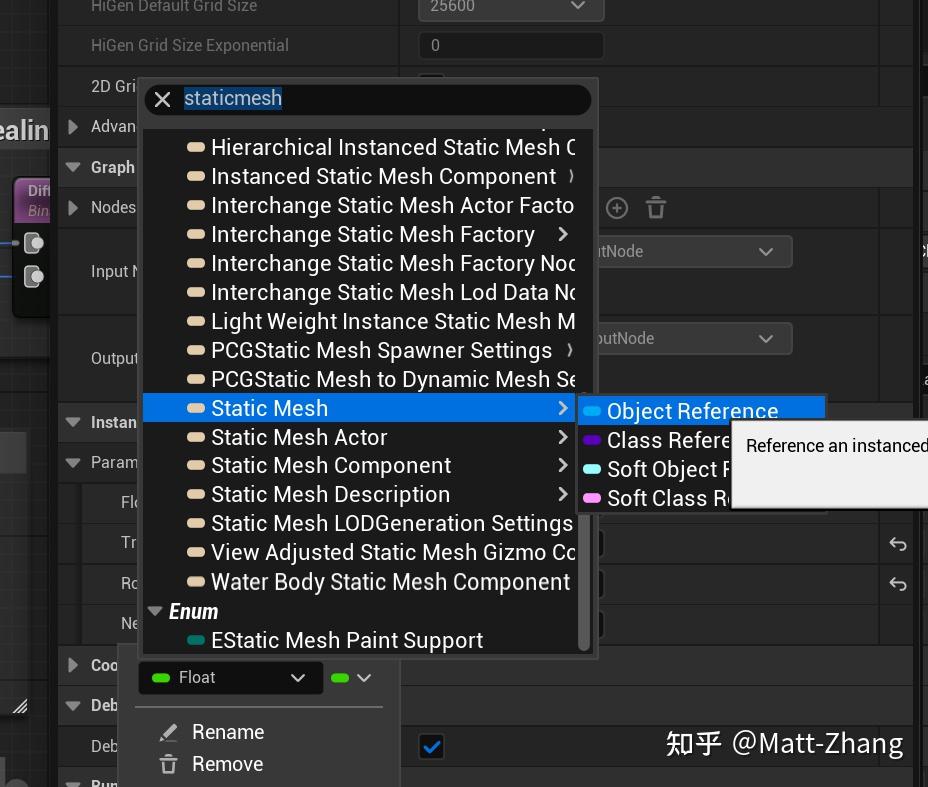Image resolution: width=928 pixels, height=787 pixels.
Task: Click the Remove trash icon
Action: click(168, 765)
